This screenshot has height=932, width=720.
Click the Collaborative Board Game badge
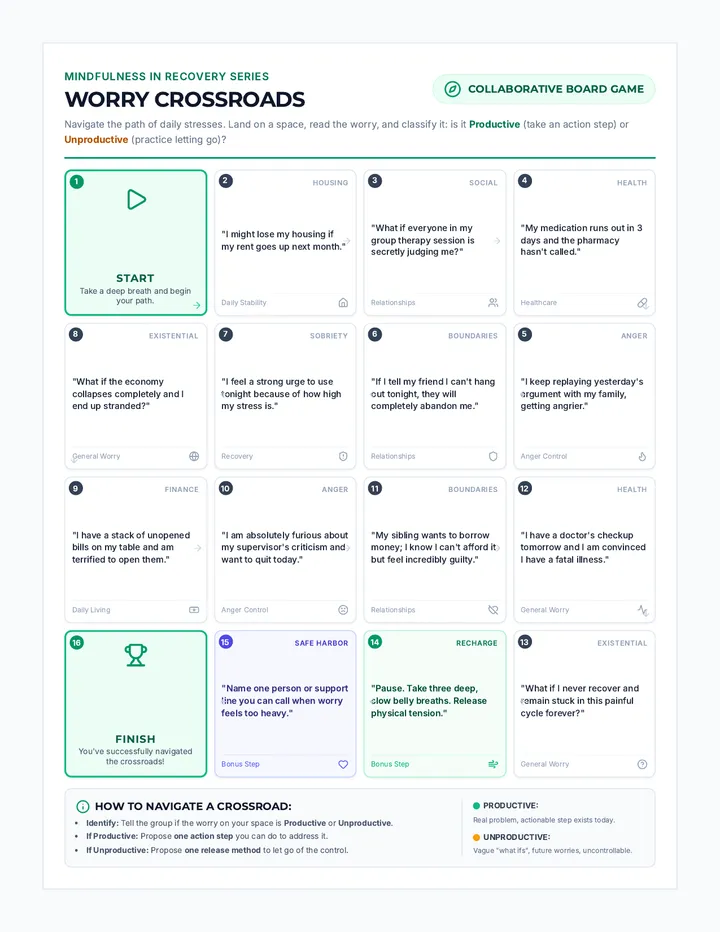(543, 89)
